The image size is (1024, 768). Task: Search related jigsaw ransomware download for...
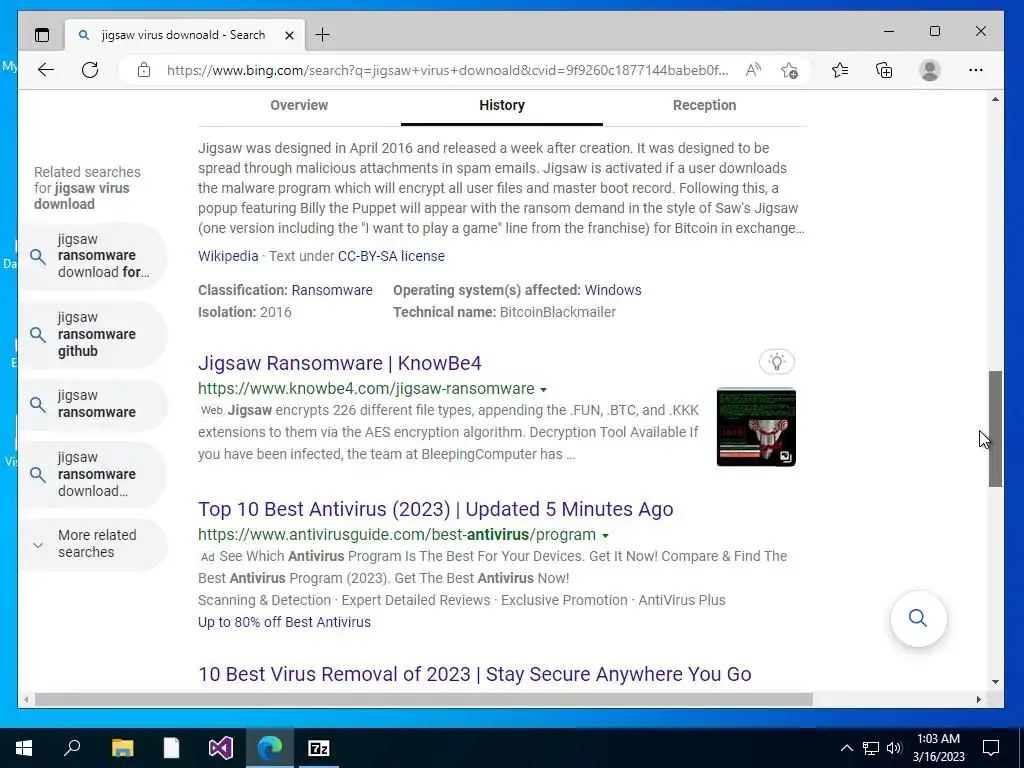click(x=93, y=256)
